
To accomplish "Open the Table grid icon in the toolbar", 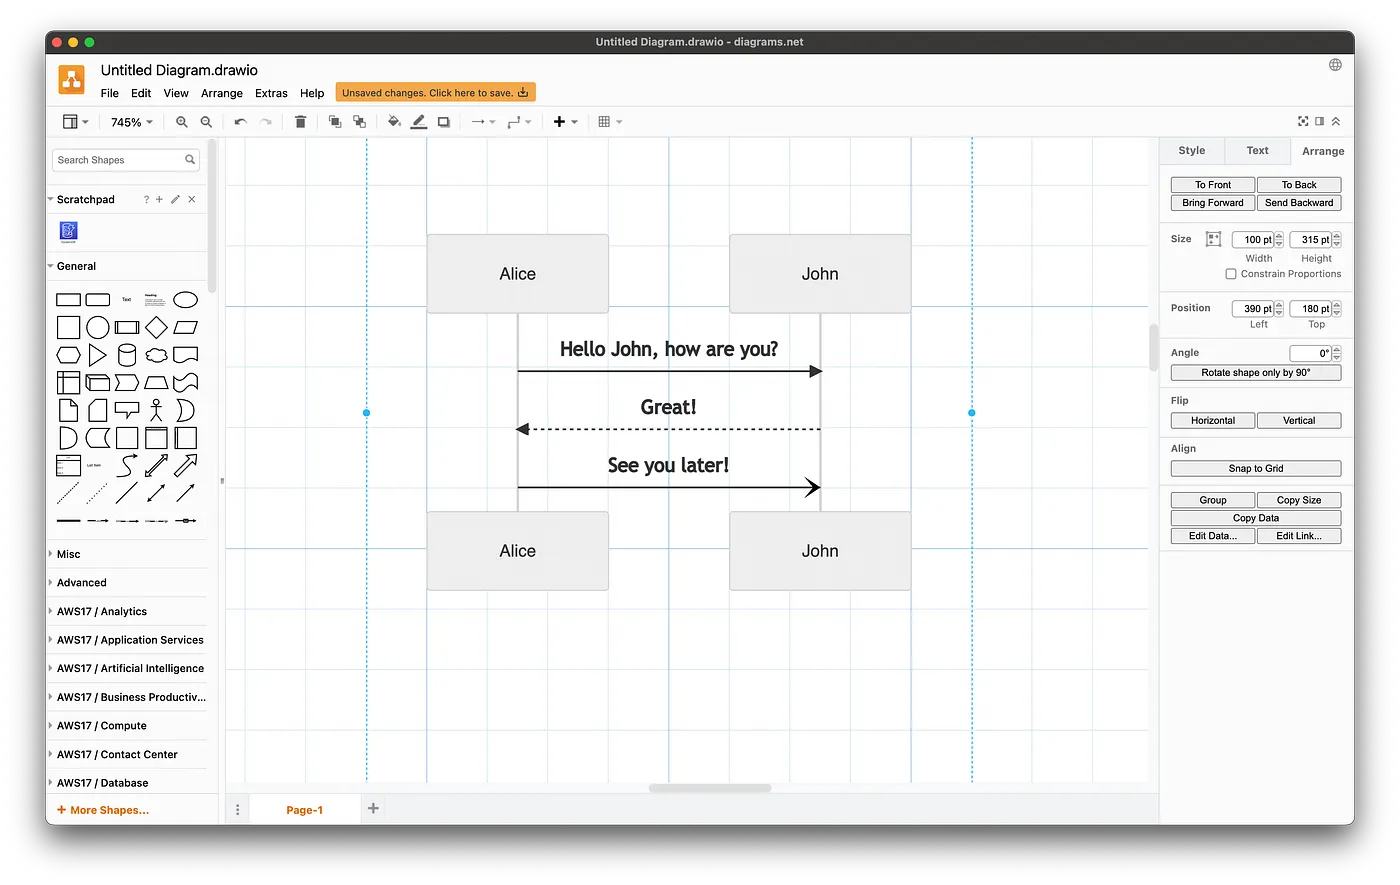I will (x=605, y=121).
